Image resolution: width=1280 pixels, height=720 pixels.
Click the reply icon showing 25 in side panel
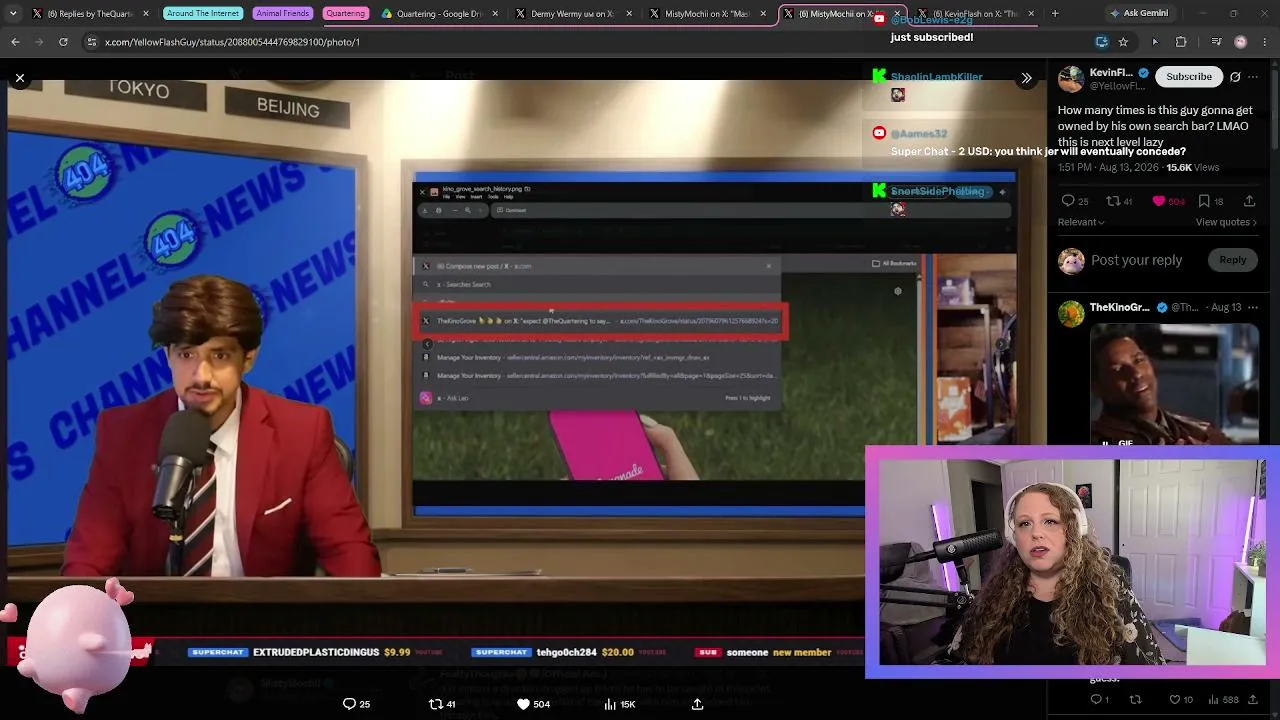[1075, 201]
